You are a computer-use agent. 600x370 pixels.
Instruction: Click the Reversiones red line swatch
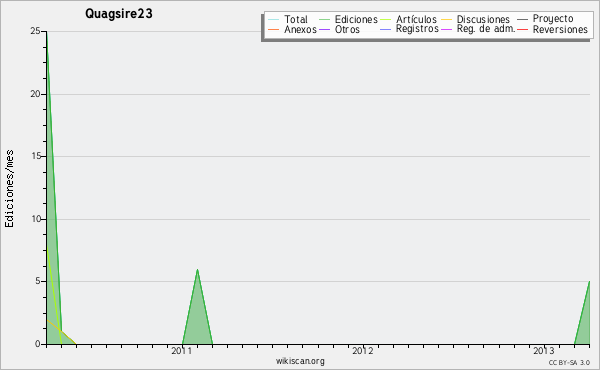coord(523,29)
